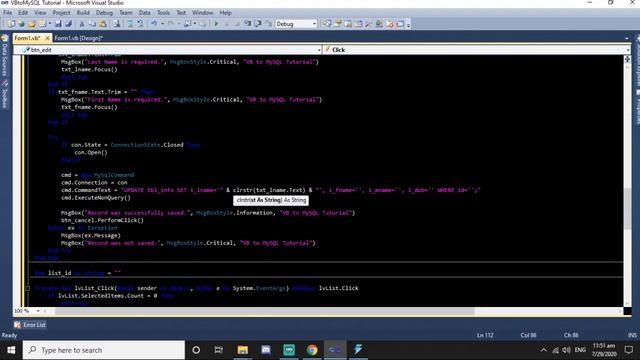Click the editor split handle above scrollbar

point(627,59)
